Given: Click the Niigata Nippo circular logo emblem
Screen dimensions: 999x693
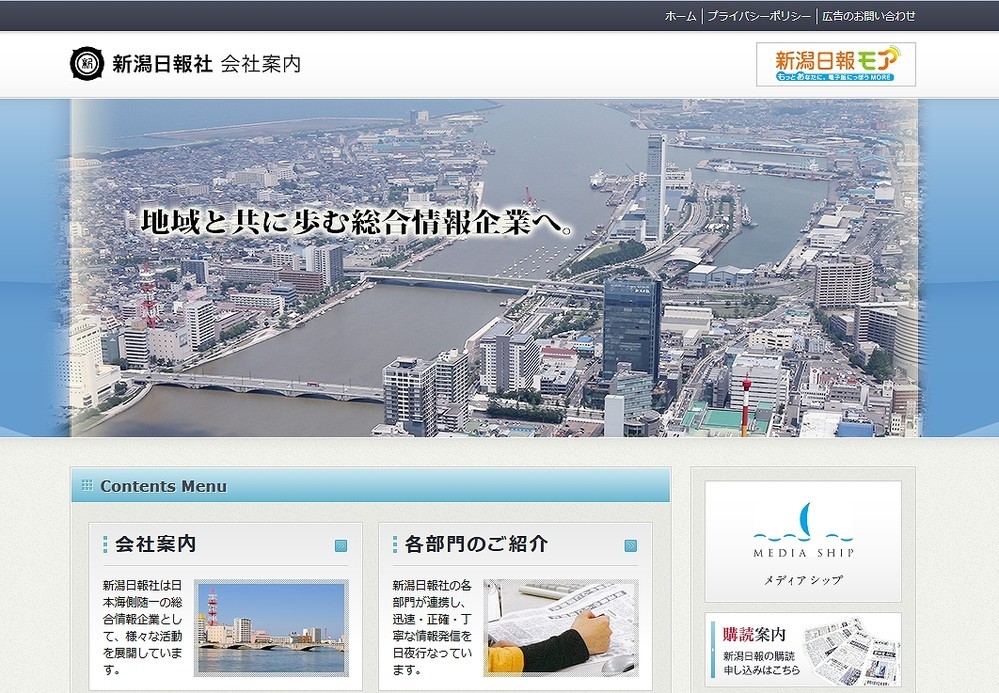Looking at the screenshot, I should (x=87, y=63).
